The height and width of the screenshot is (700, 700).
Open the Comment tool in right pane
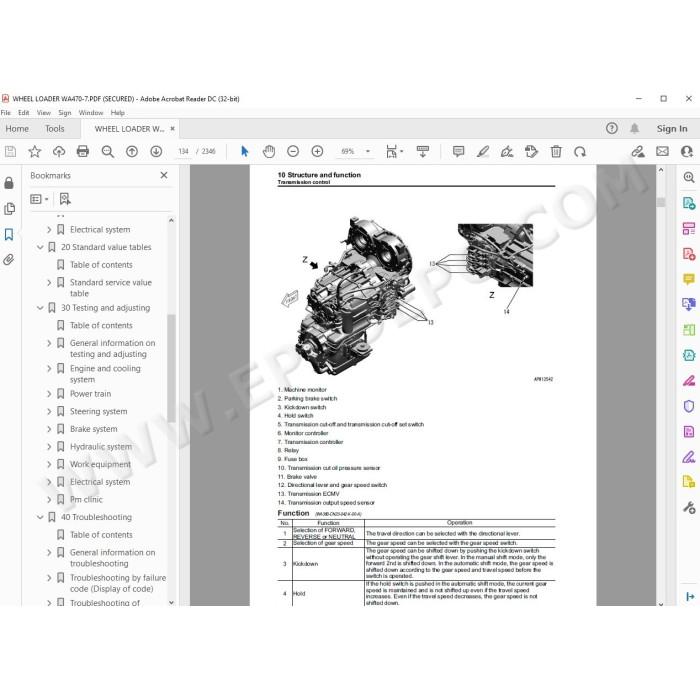point(689,279)
